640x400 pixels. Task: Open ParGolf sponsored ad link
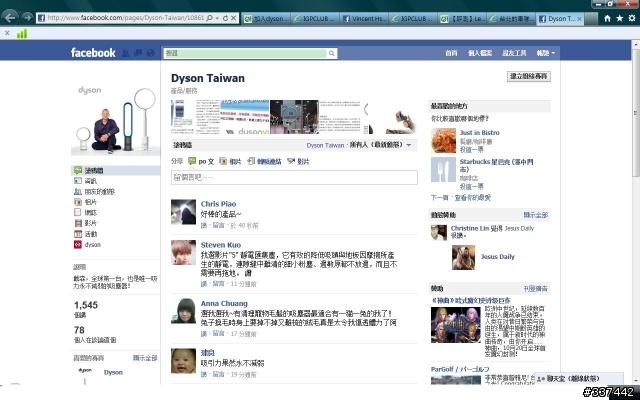(x=460, y=369)
